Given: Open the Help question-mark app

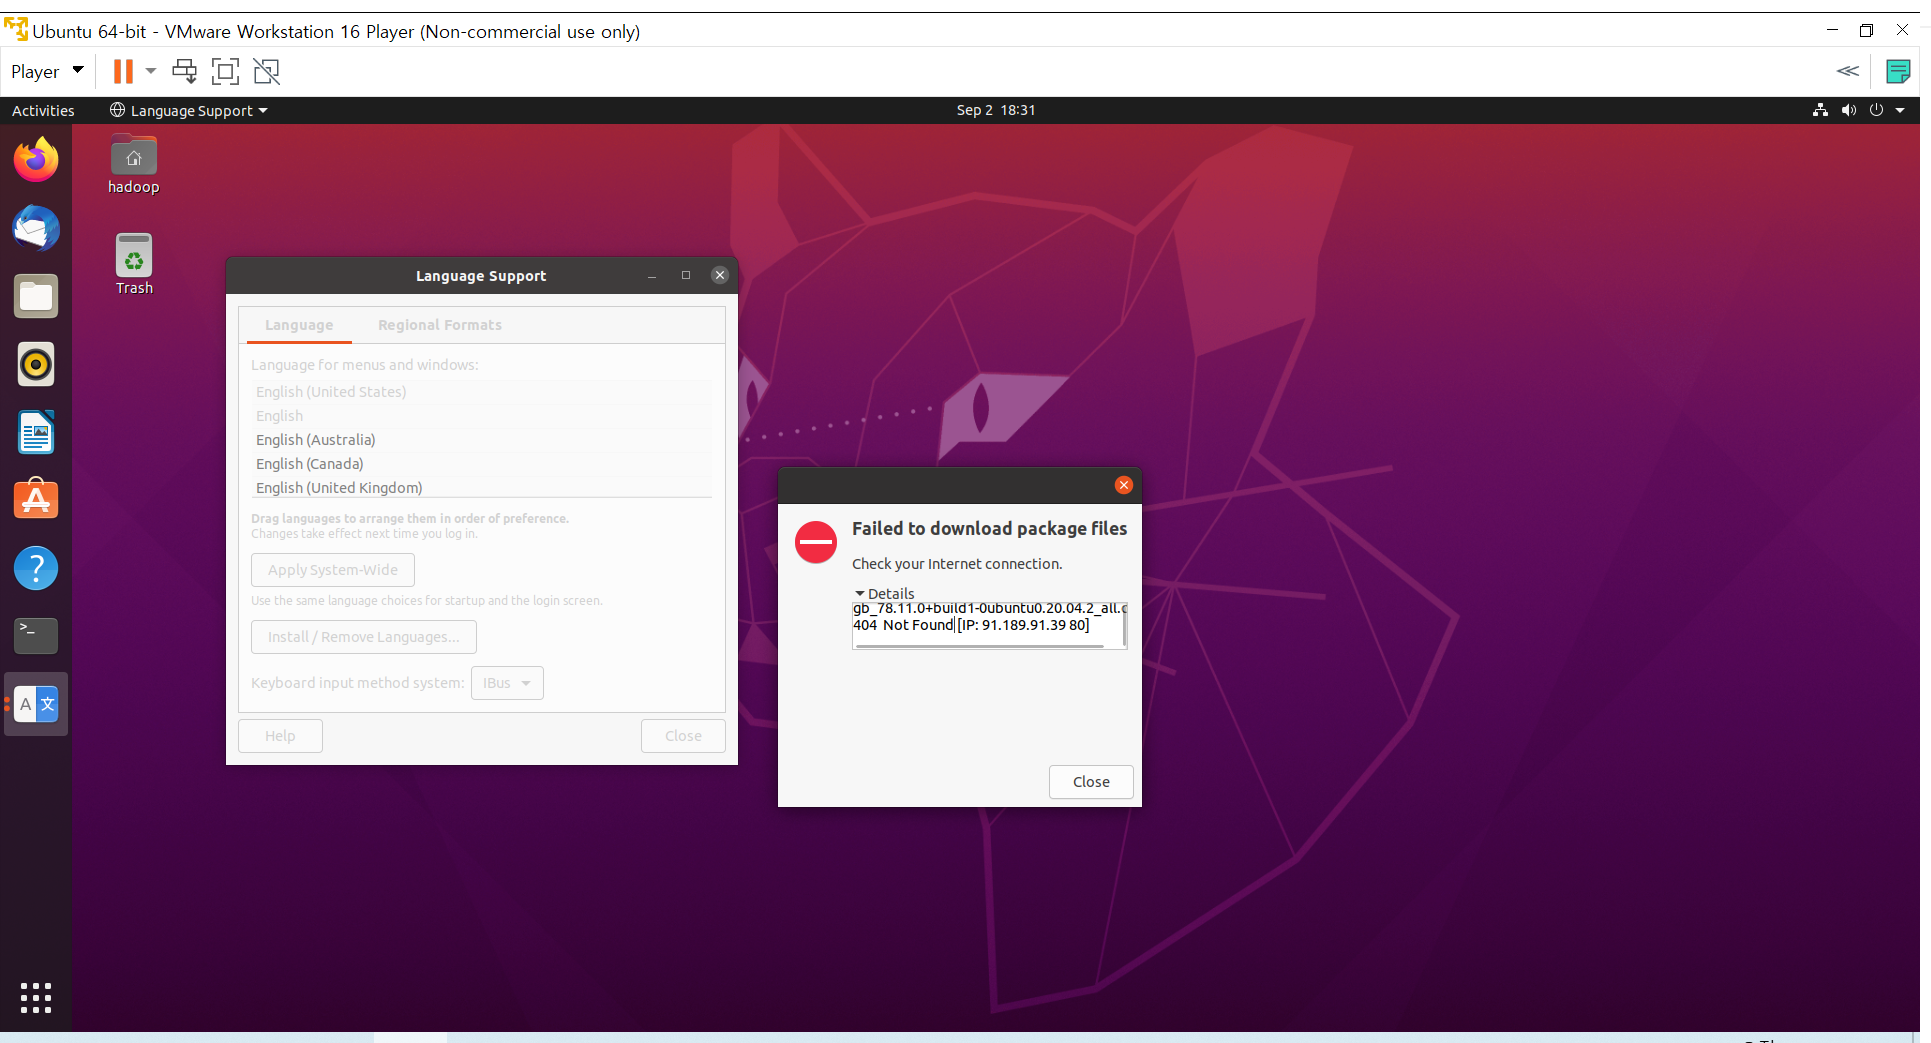Looking at the screenshot, I should (36, 568).
